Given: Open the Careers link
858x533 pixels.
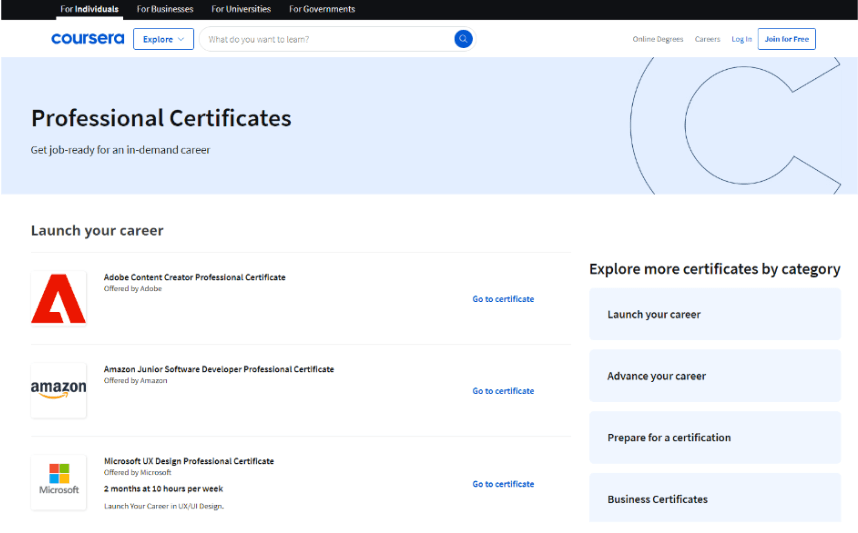Looking at the screenshot, I should pos(707,39).
